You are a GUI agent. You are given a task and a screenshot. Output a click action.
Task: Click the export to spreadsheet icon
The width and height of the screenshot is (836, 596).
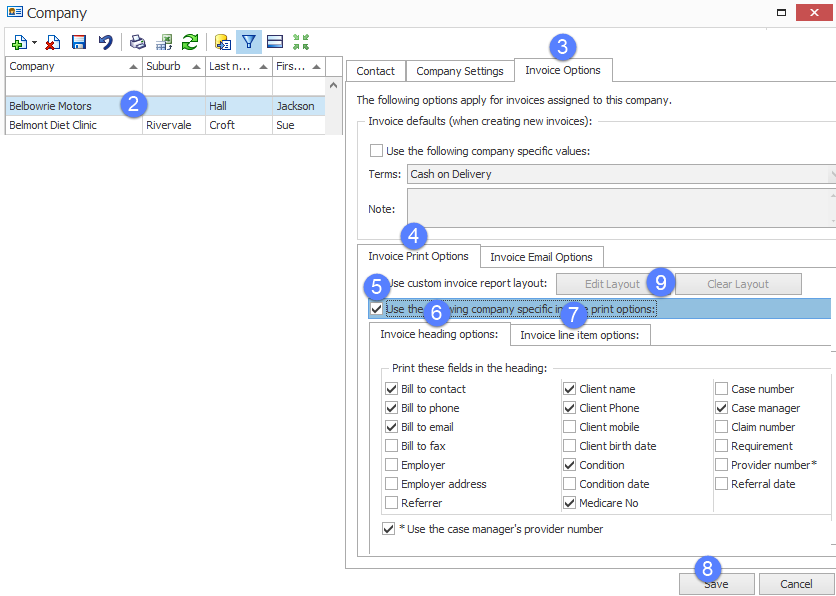[164, 42]
